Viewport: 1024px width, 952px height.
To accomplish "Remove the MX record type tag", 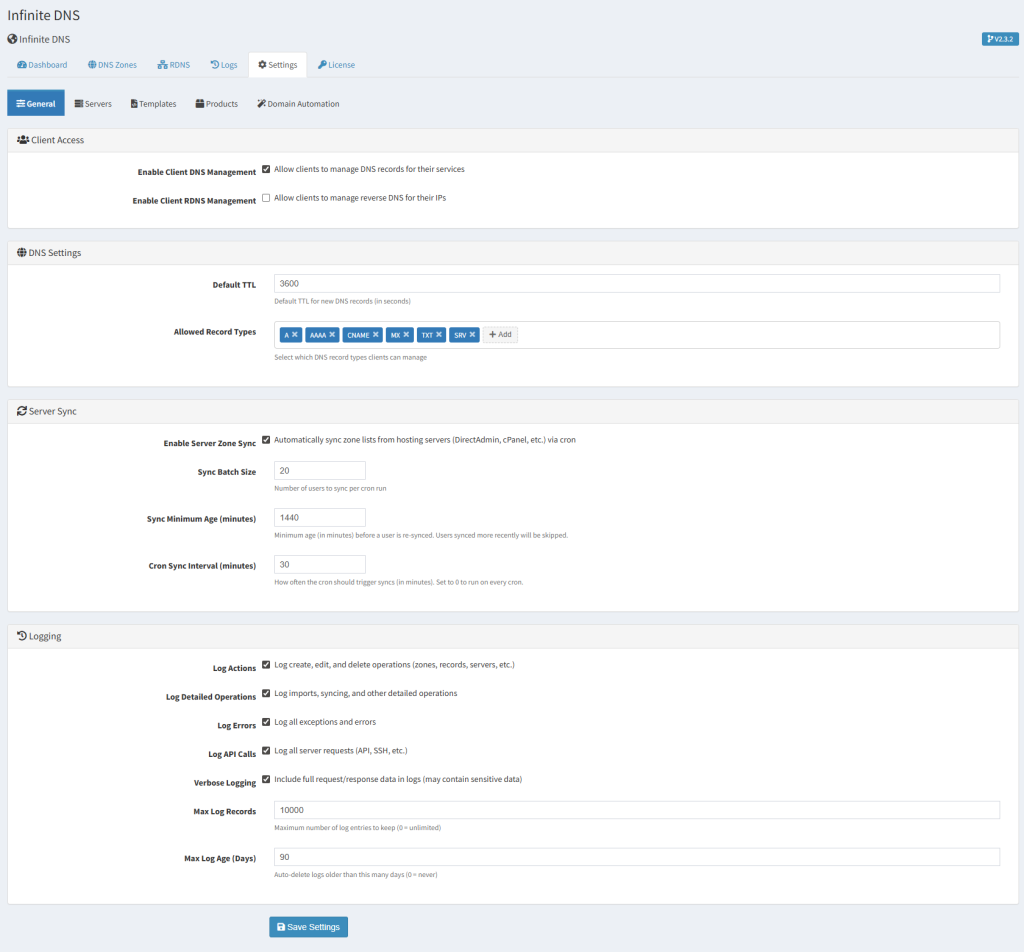I will 406,335.
